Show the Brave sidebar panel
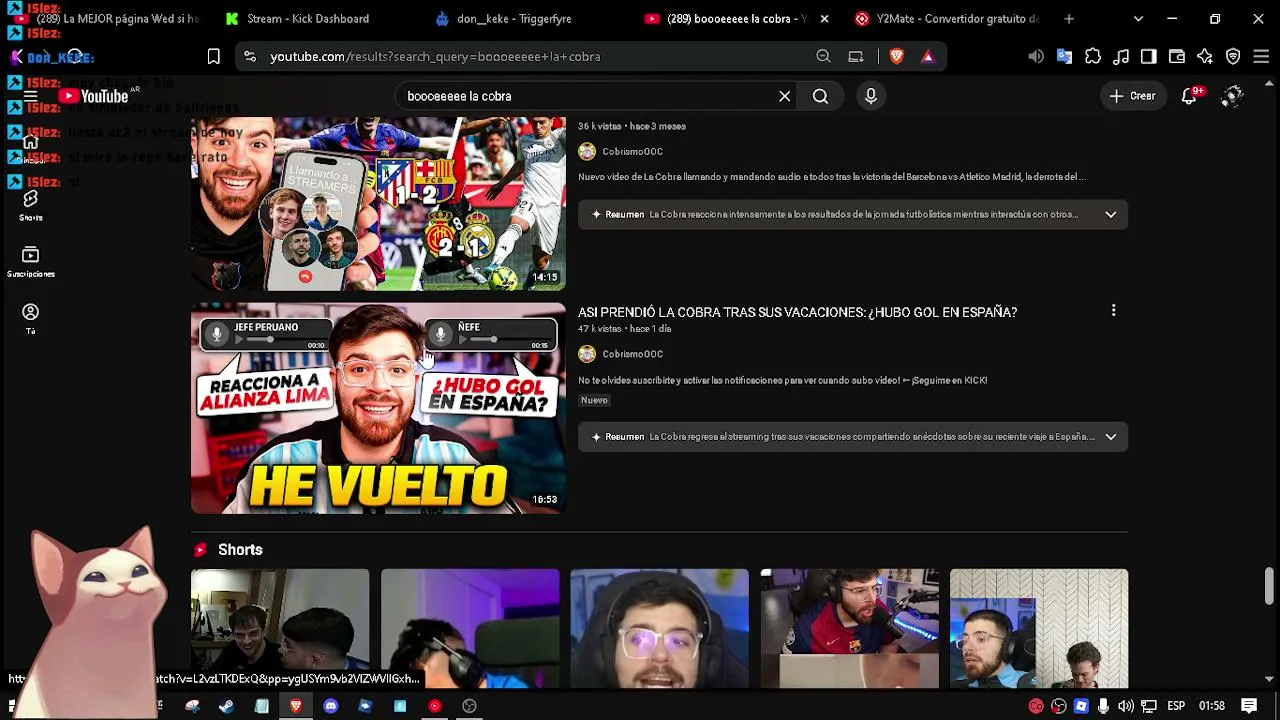The height and width of the screenshot is (720, 1280). click(1149, 57)
